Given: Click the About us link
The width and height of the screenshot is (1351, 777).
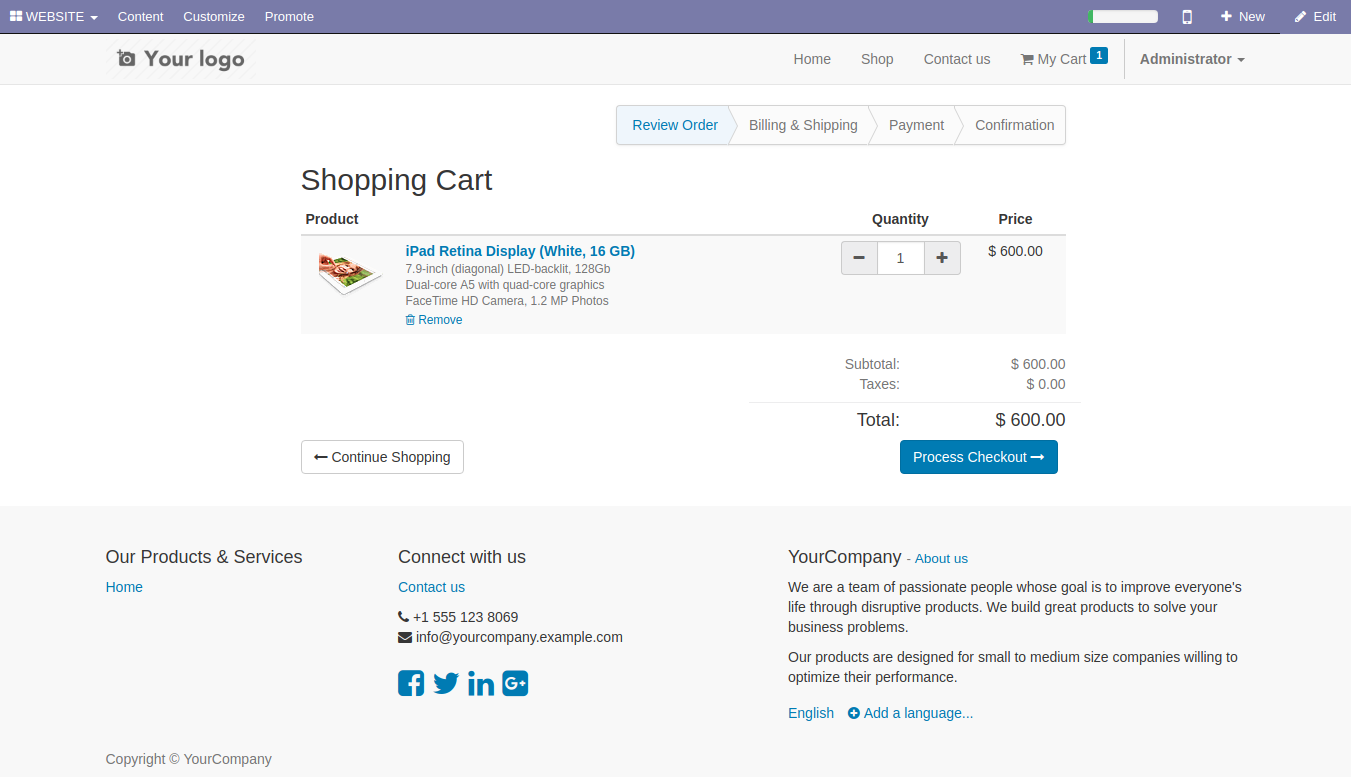Looking at the screenshot, I should [x=941, y=559].
